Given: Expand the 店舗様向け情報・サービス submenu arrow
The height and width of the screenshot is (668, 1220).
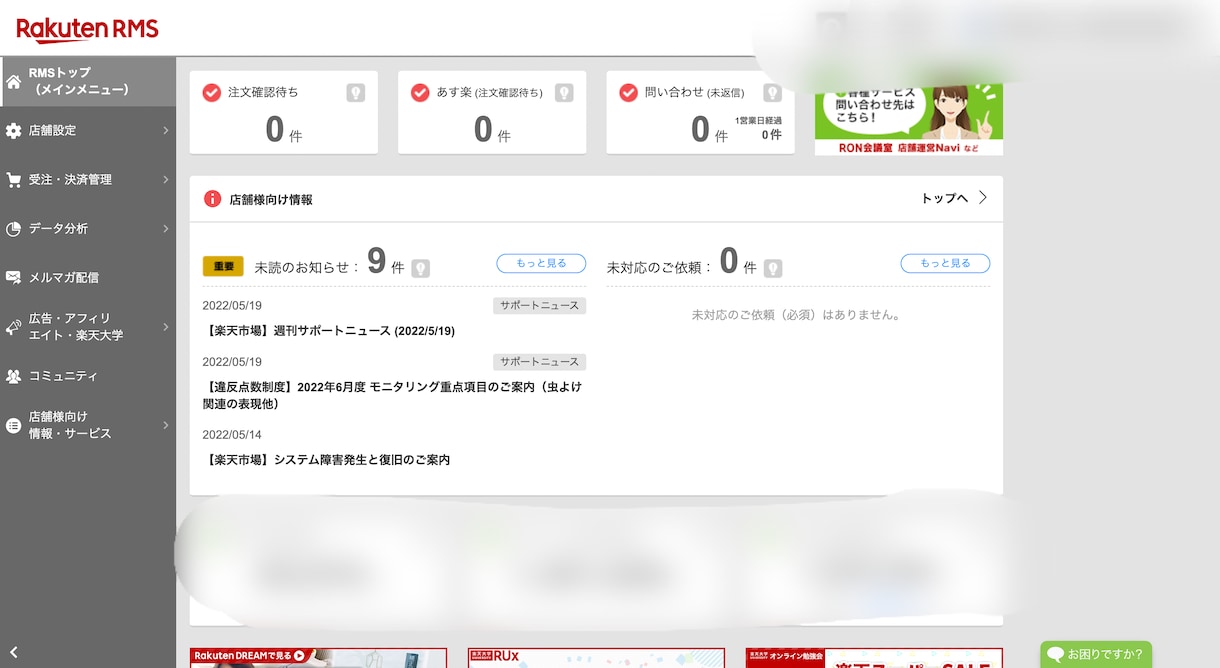Looking at the screenshot, I should click(165, 425).
